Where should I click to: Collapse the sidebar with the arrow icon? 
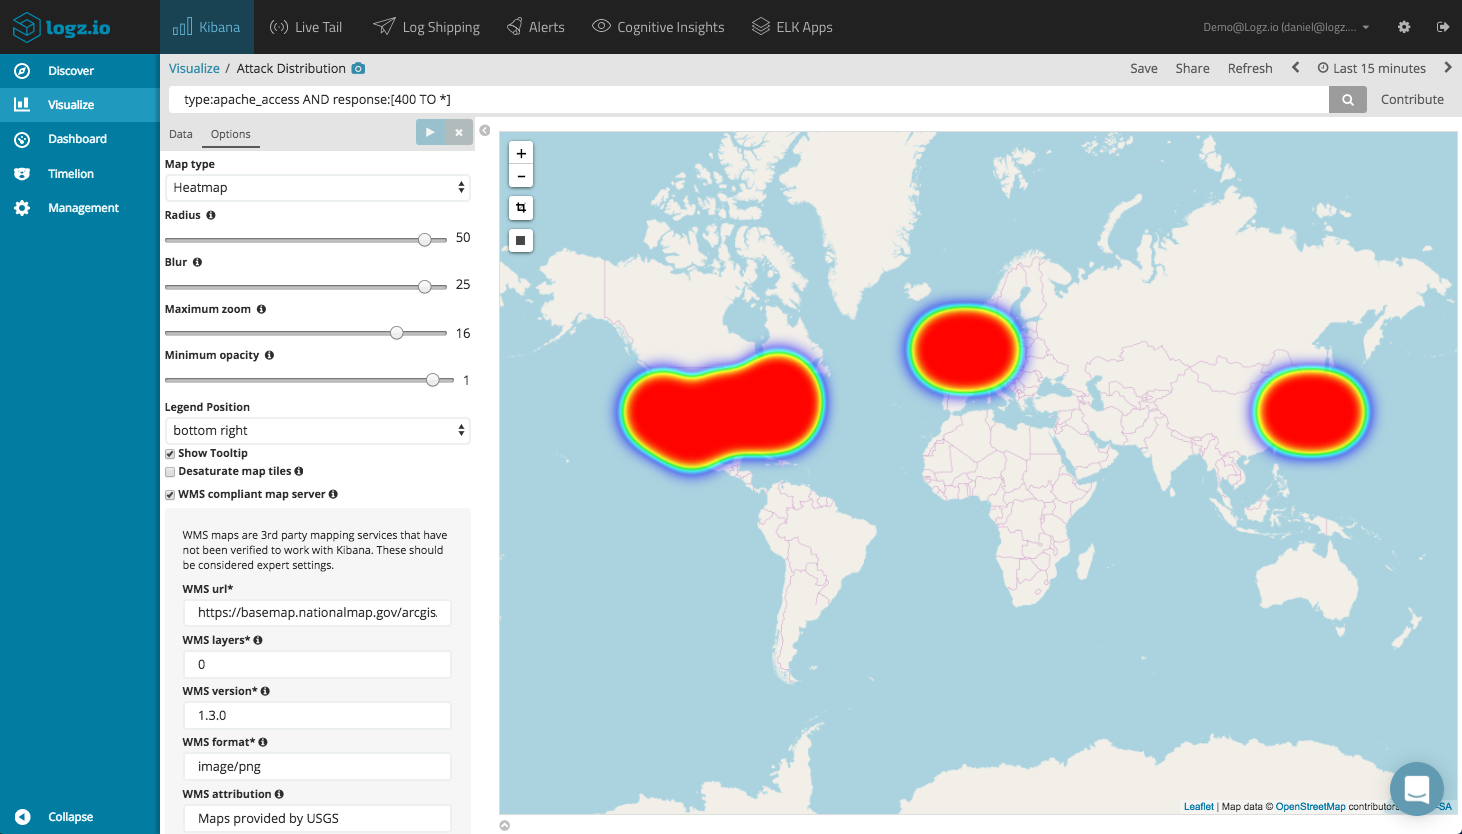coord(23,817)
